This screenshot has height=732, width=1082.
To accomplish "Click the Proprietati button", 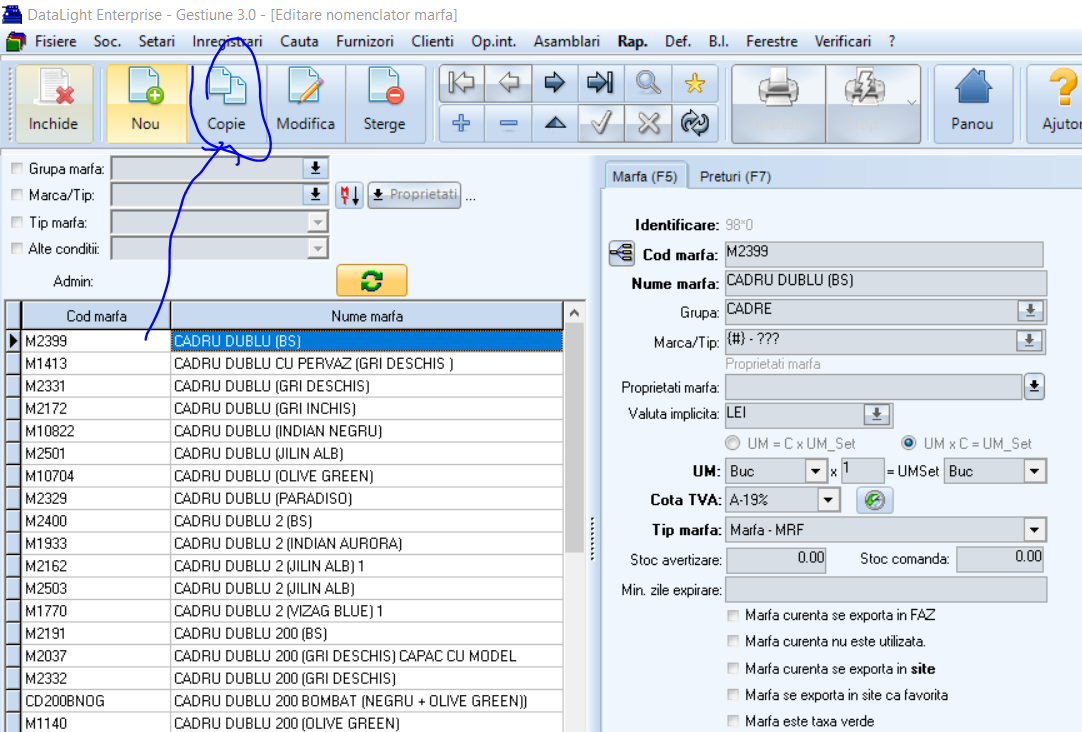I will pos(415,195).
